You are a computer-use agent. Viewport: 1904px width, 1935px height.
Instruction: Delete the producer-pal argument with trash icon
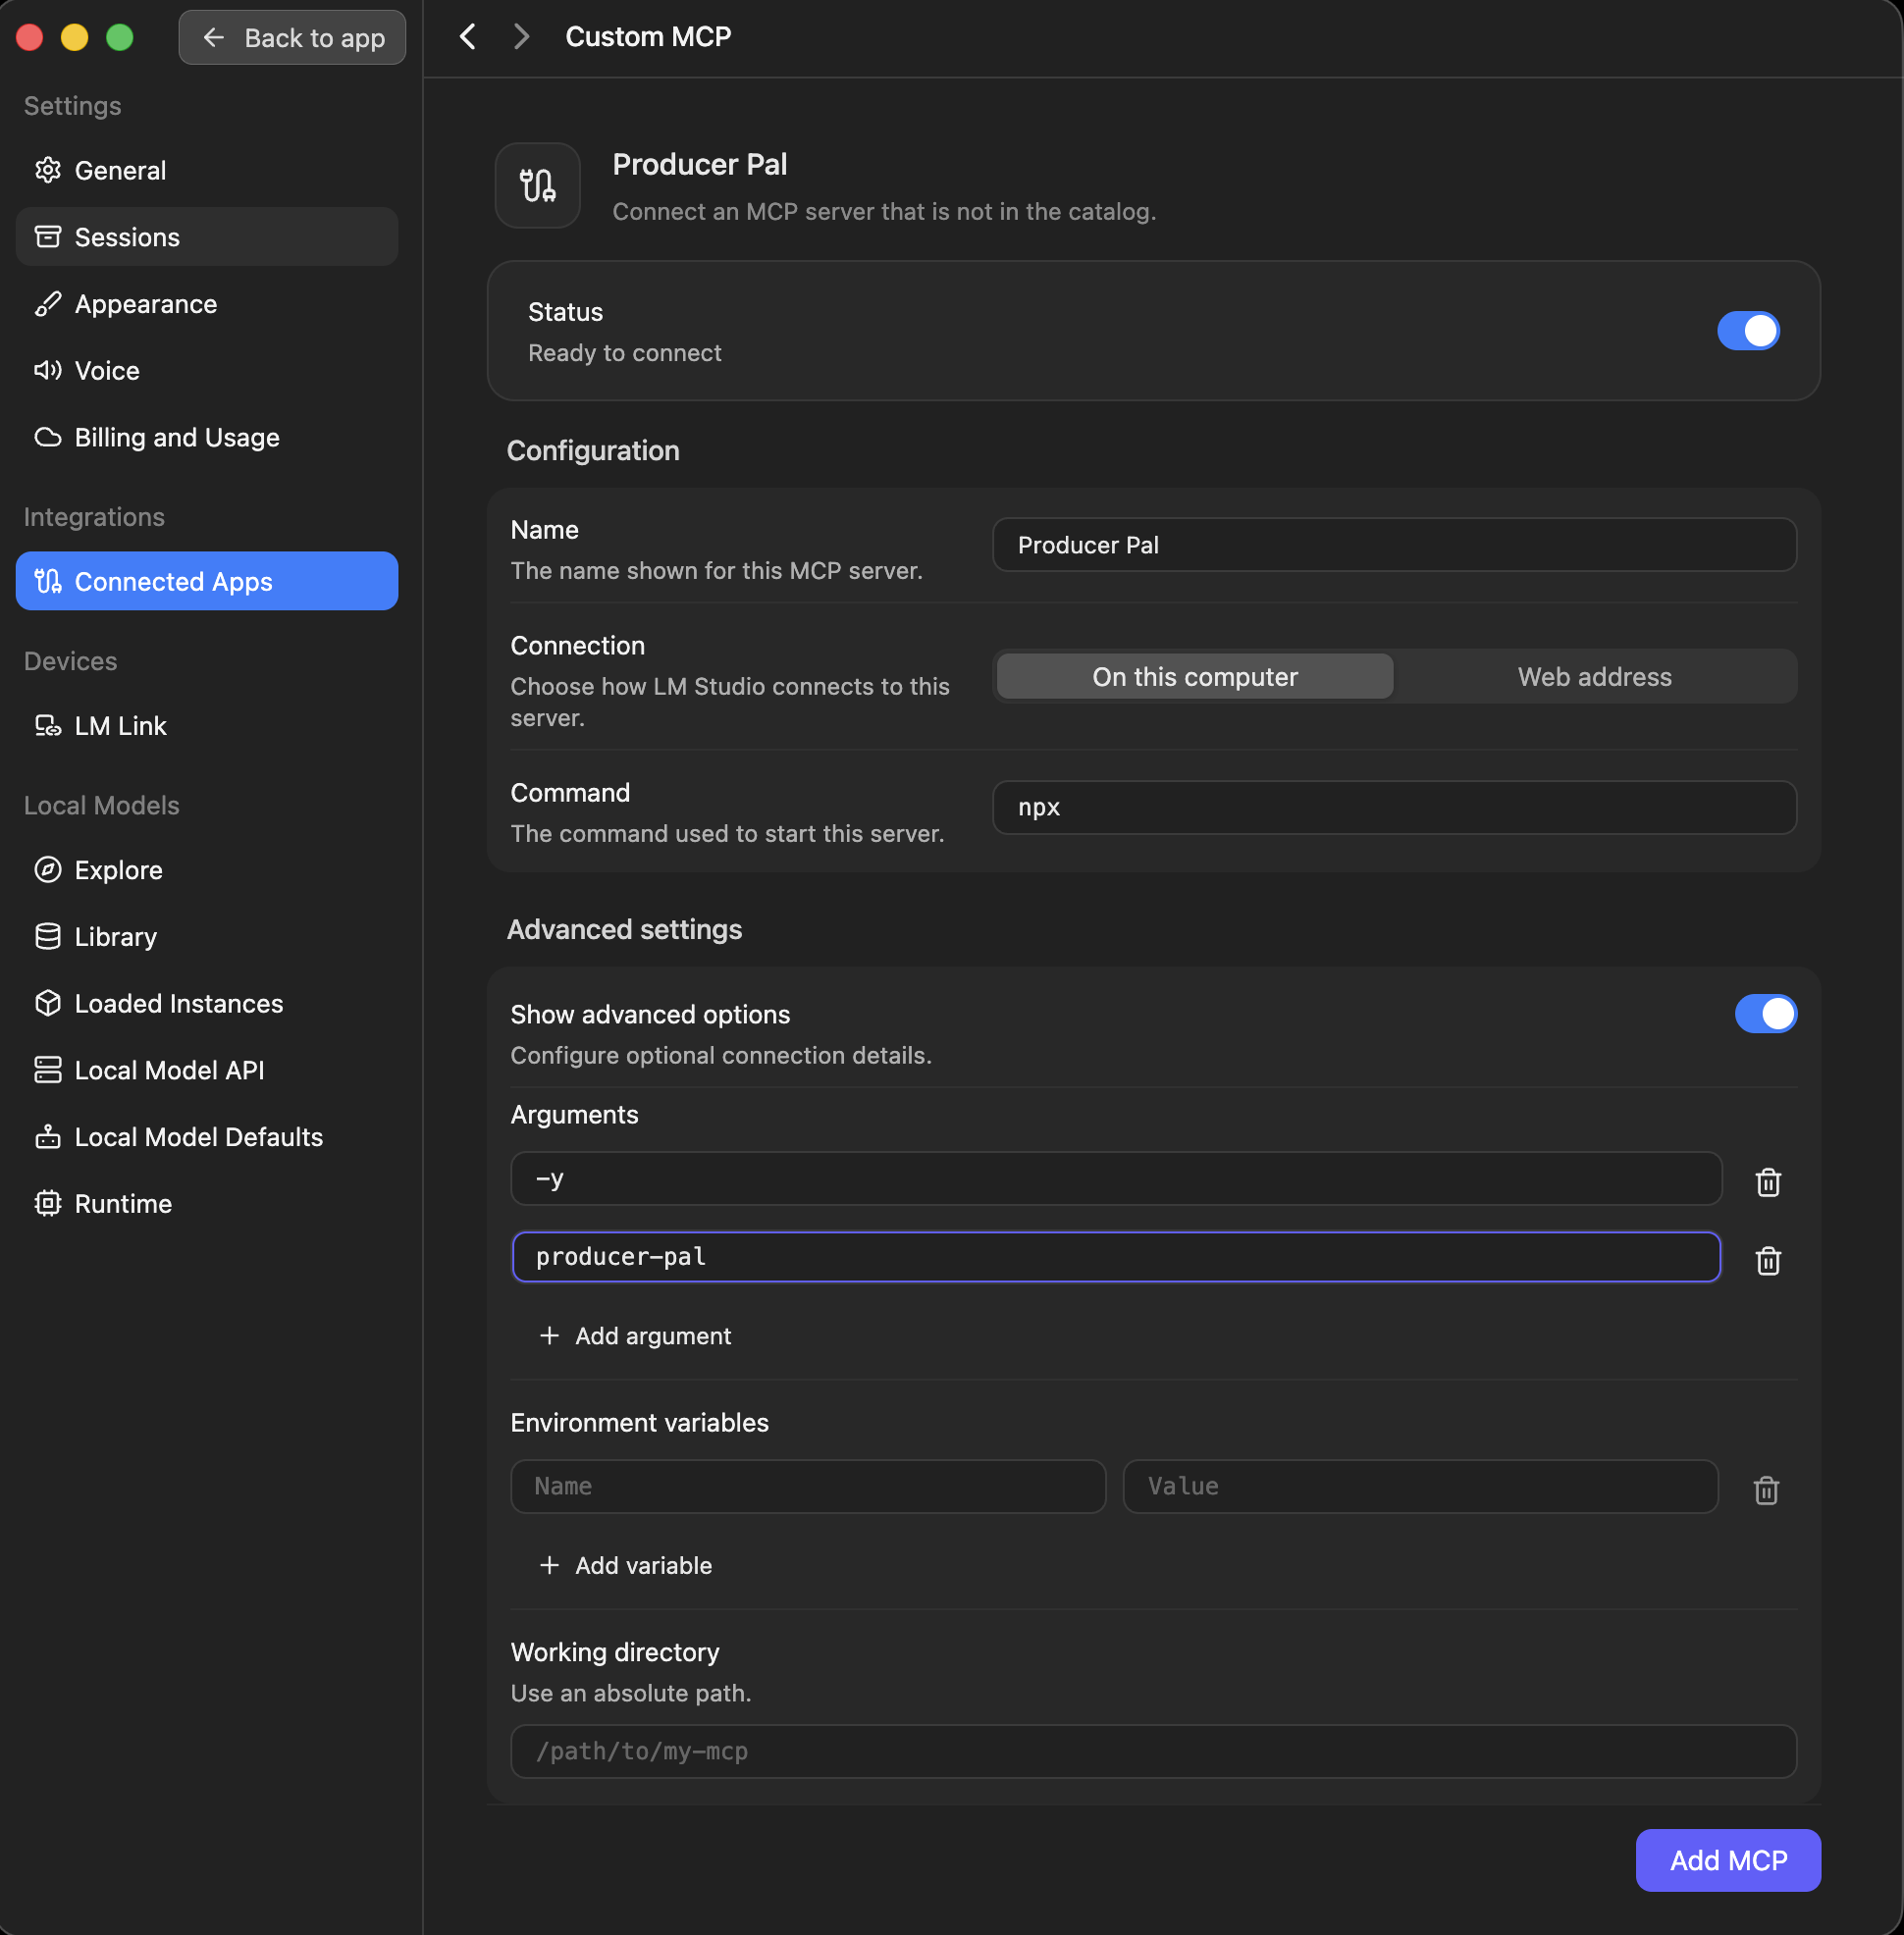point(1768,1260)
